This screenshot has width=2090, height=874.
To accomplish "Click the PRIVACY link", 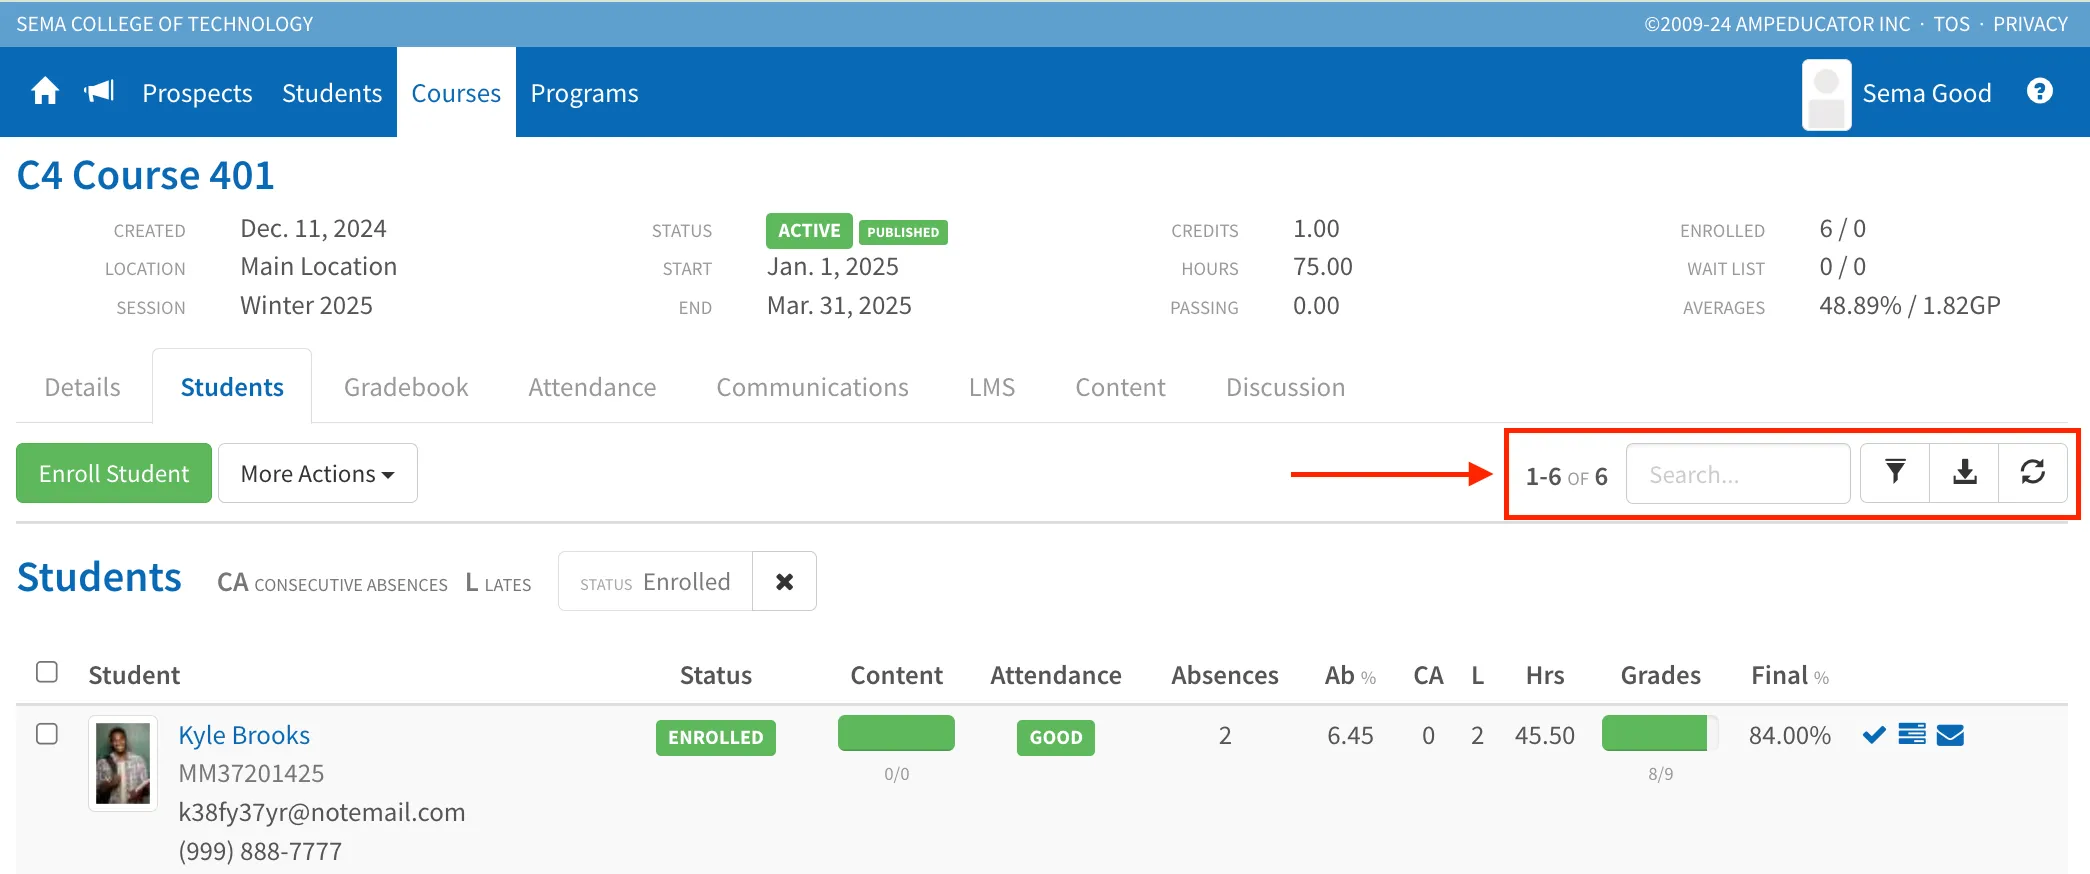I will pyautogui.click(x=2030, y=24).
